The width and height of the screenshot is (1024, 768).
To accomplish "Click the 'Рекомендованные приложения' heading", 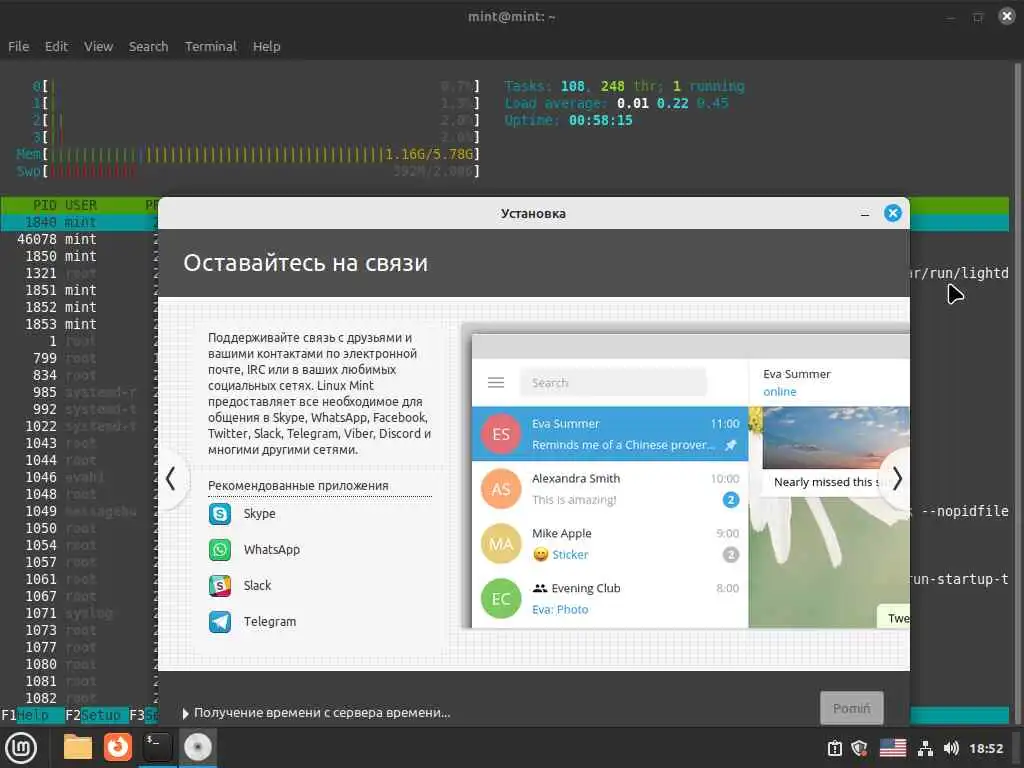I will tap(298, 486).
